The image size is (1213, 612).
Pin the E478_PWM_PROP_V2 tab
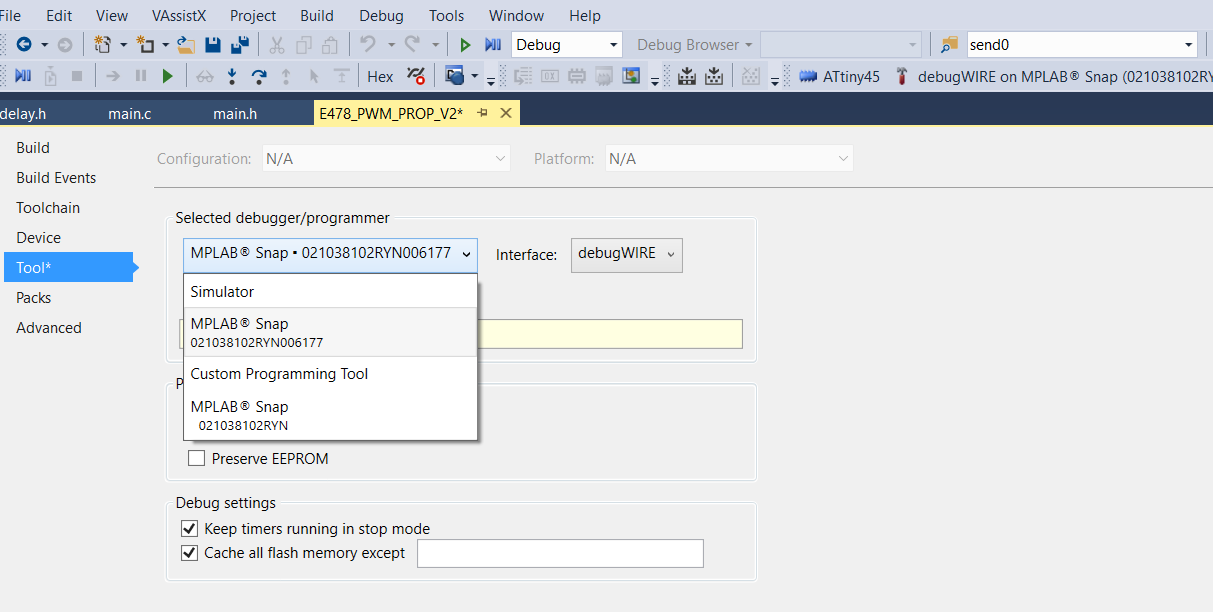click(482, 113)
